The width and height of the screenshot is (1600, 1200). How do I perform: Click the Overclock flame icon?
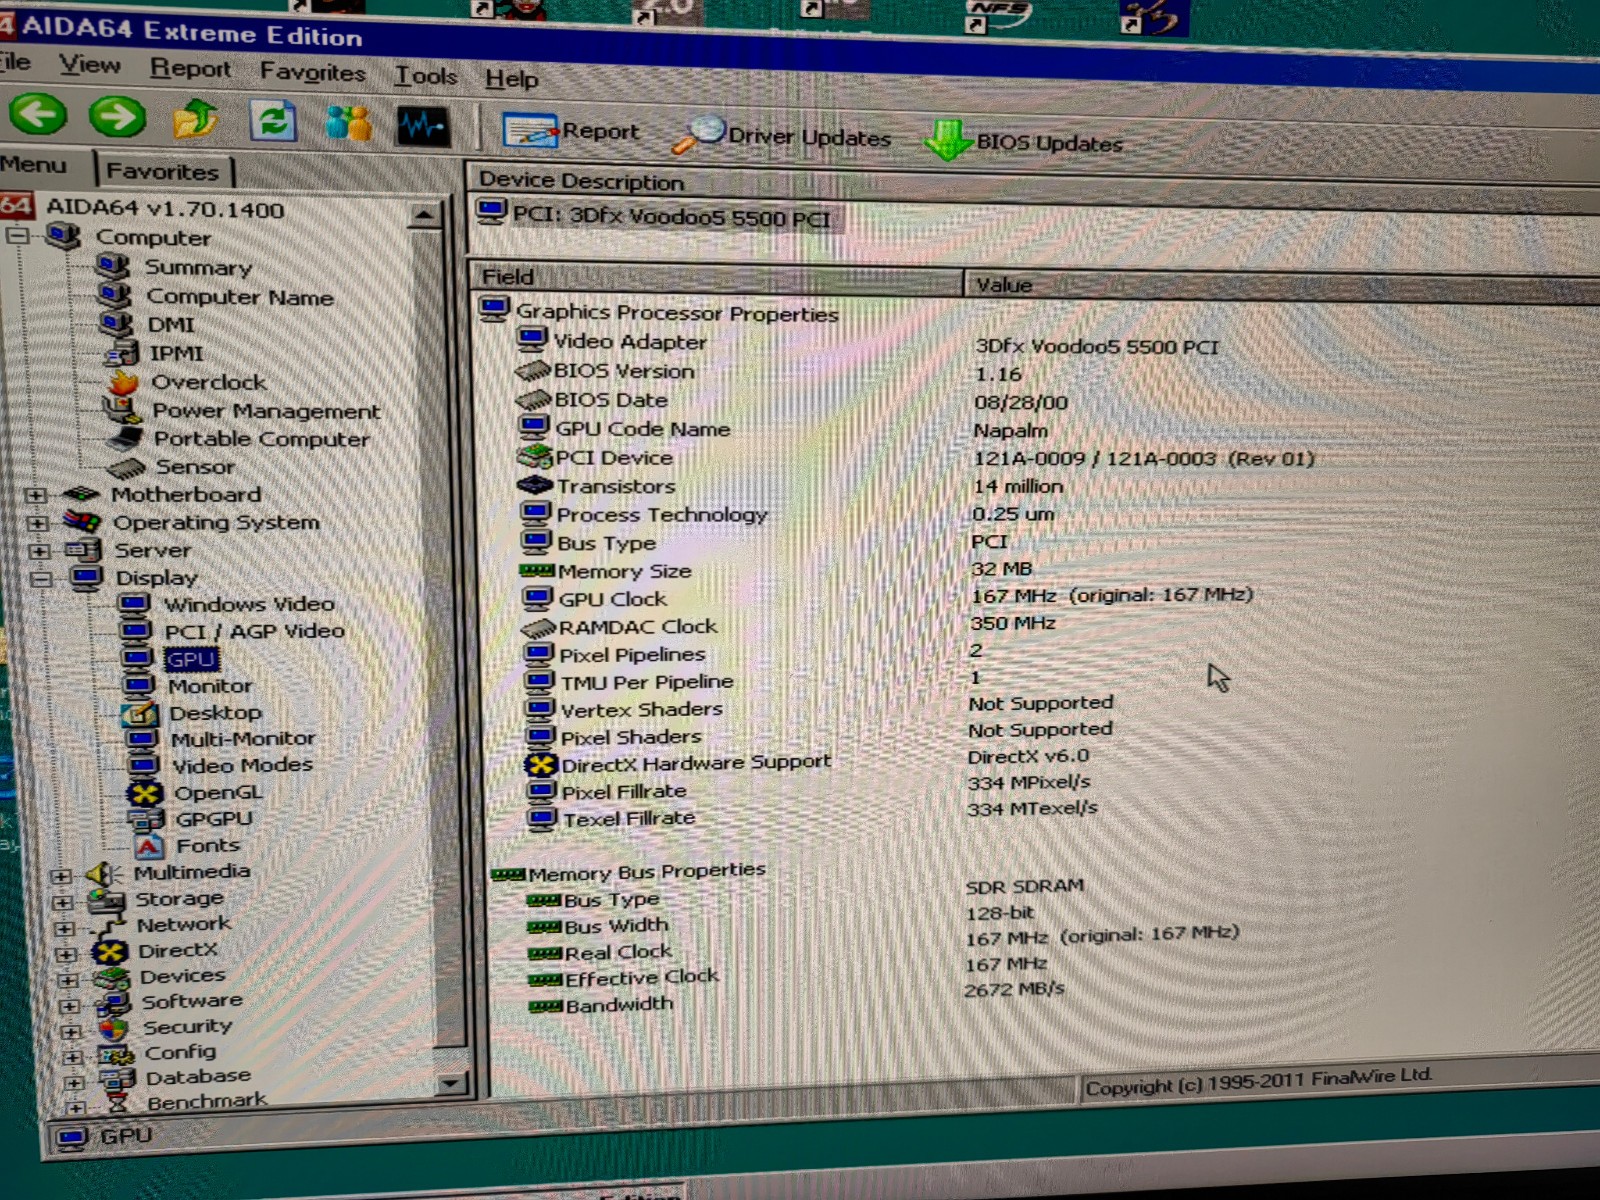point(123,381)
